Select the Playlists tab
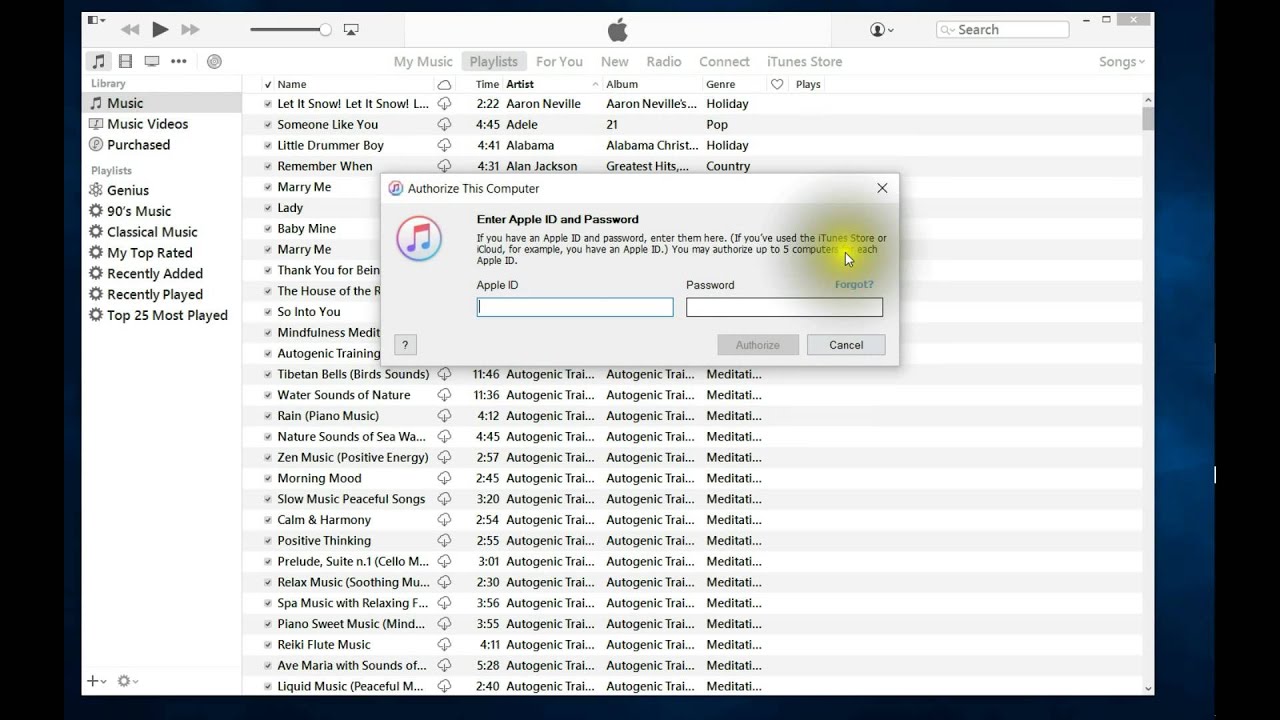The width and height of the screenshot is (1280, 720). [x=494, y=61]
